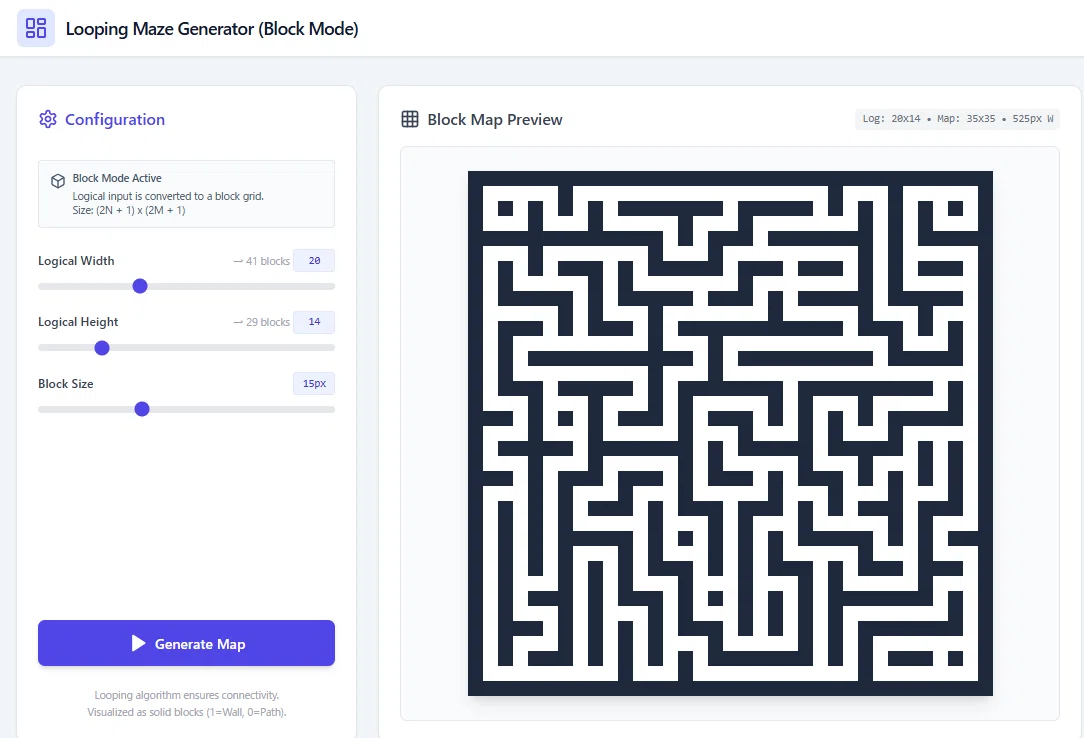Click the Logical Width slider handle

coord(140,286)
